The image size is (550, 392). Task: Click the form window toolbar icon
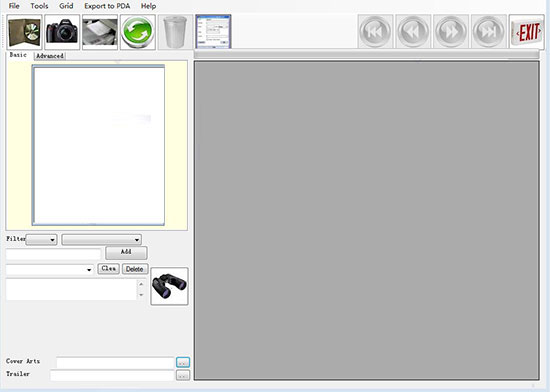(x=213, y=32)
